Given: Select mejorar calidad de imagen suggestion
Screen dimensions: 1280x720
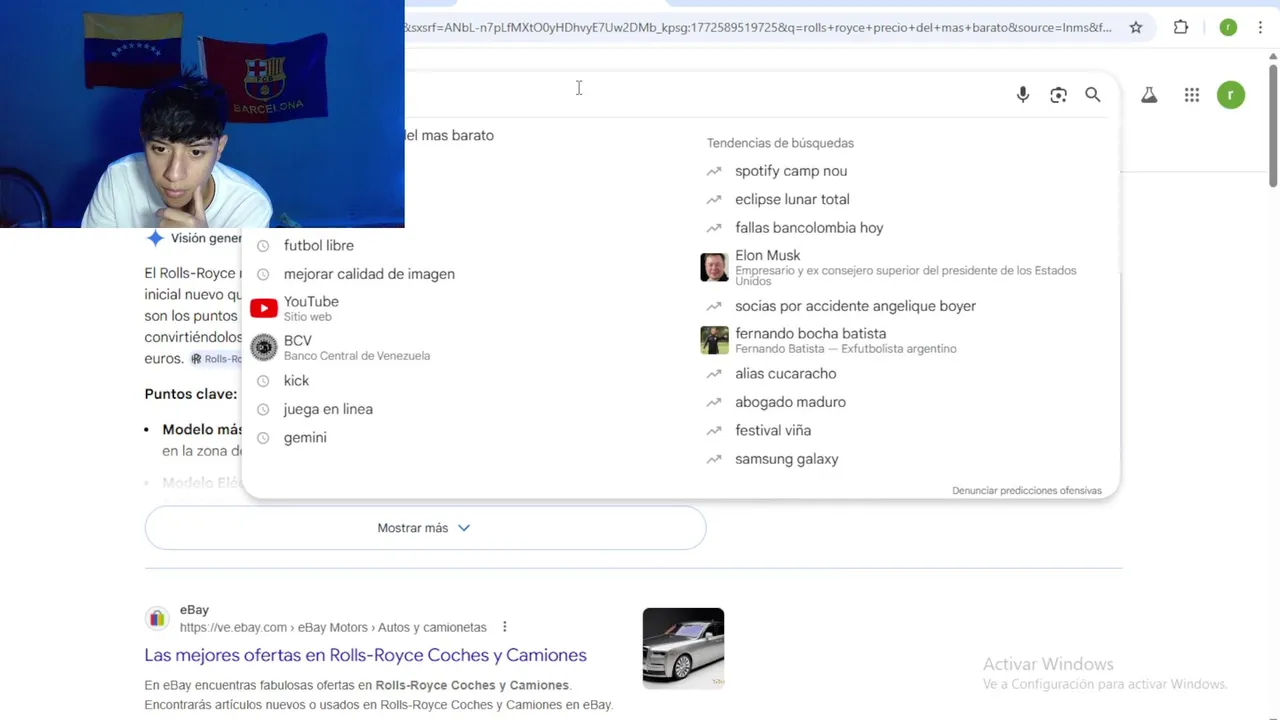Looking at the screenshot, I should [x=369, y=274].
